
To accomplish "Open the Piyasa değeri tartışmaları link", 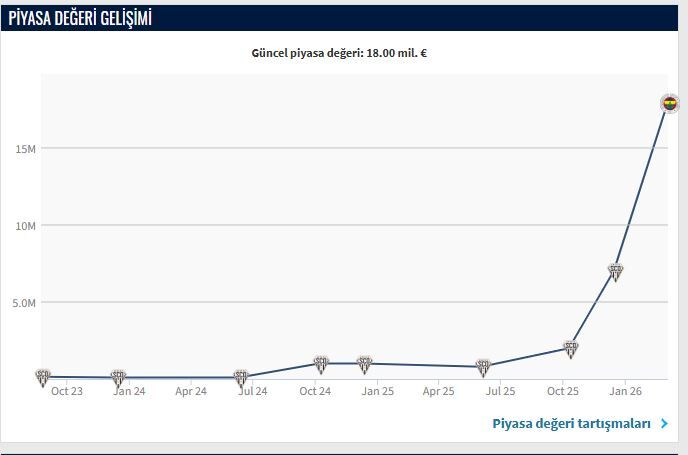I will point(572,424).
